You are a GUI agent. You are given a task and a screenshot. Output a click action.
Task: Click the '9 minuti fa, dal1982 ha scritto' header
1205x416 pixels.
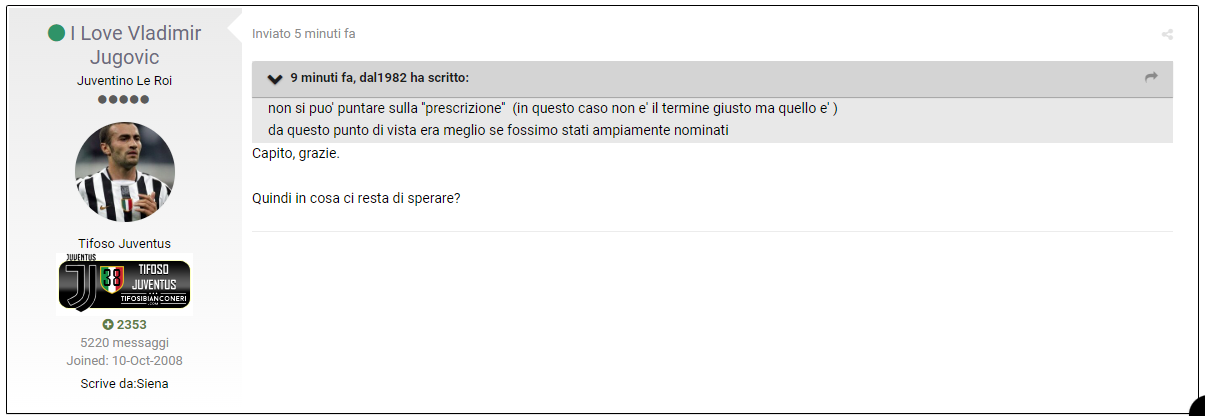pyautogui.click(x=380, y=78)
